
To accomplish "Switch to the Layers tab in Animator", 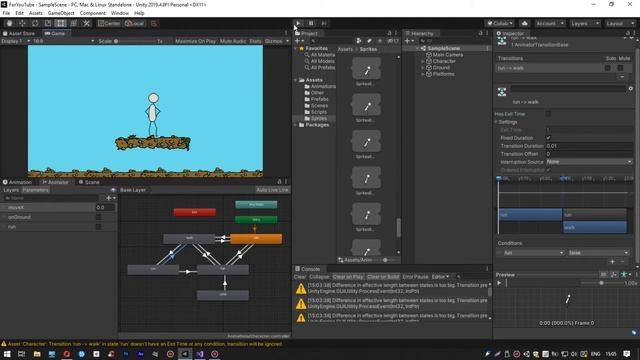I will click(11, 190).
